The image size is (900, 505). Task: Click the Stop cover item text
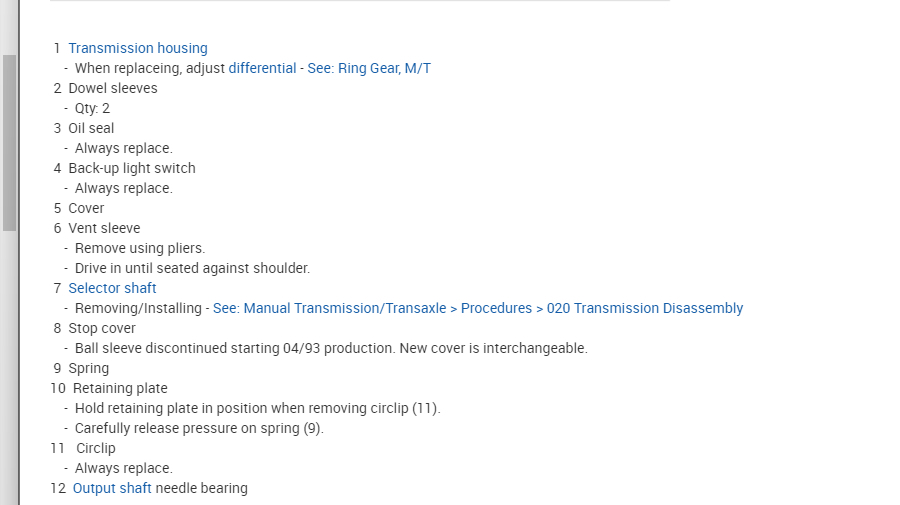[x=102, y=328]
